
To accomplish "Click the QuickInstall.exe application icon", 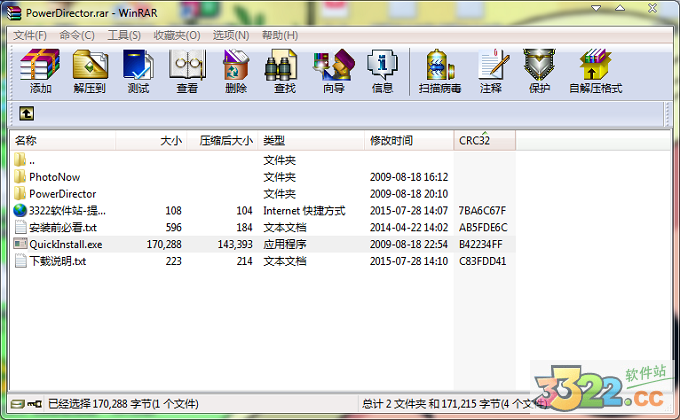I will click(20, 244).
